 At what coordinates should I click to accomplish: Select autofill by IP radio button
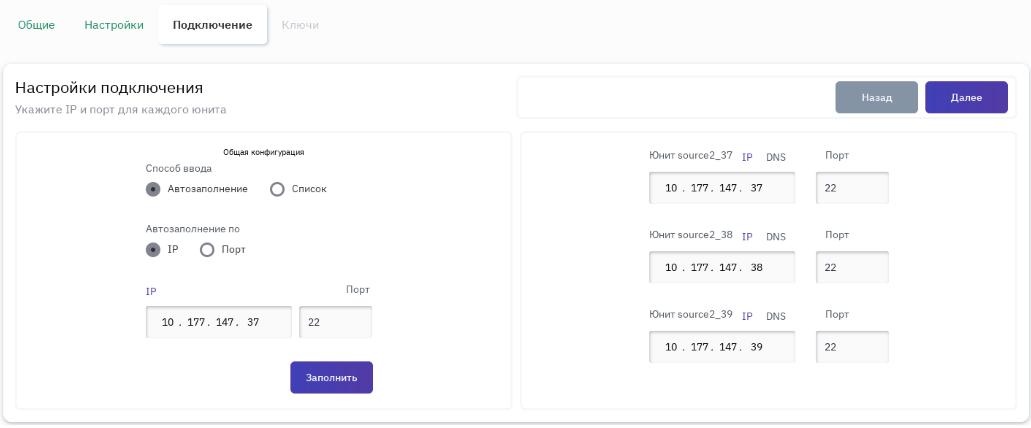pyautogui.click(x=153, y=250)
